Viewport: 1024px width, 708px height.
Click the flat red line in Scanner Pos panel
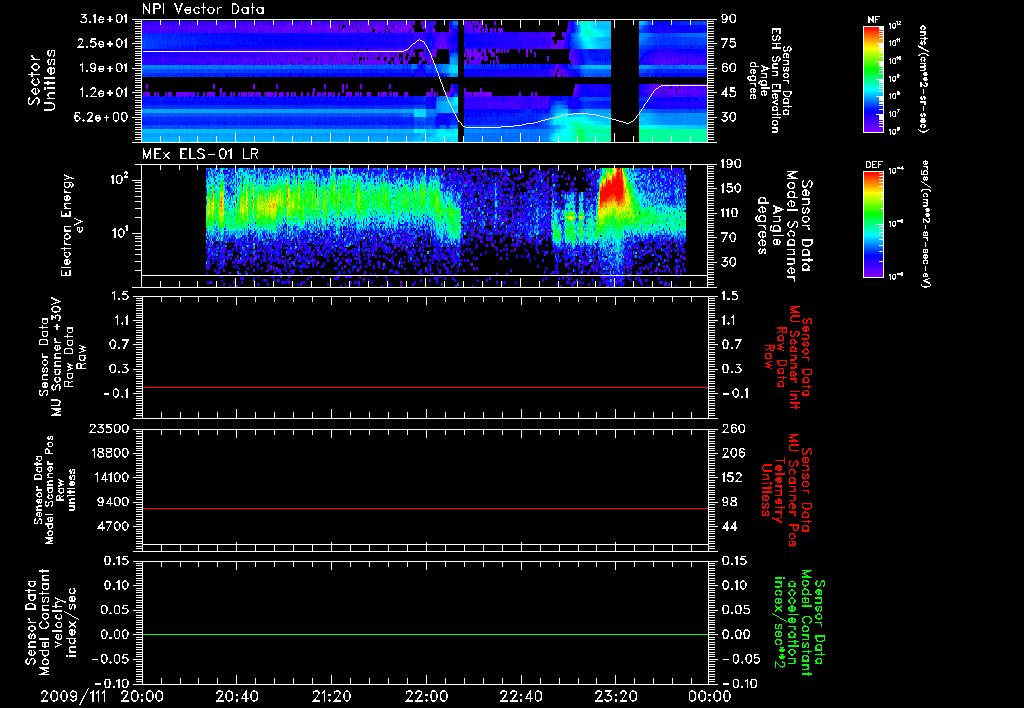pyautogui.click(x=424, y=508)
